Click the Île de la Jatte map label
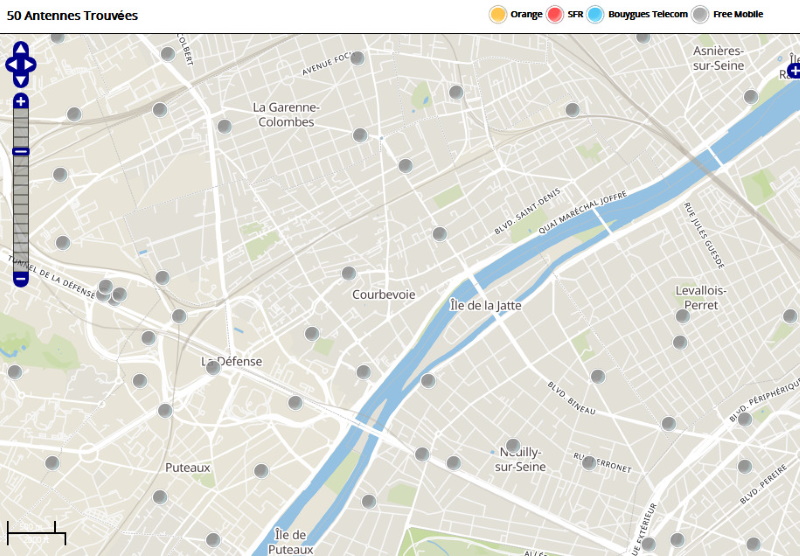The height and width of the screenshot is (556, 800). point(486,305)
